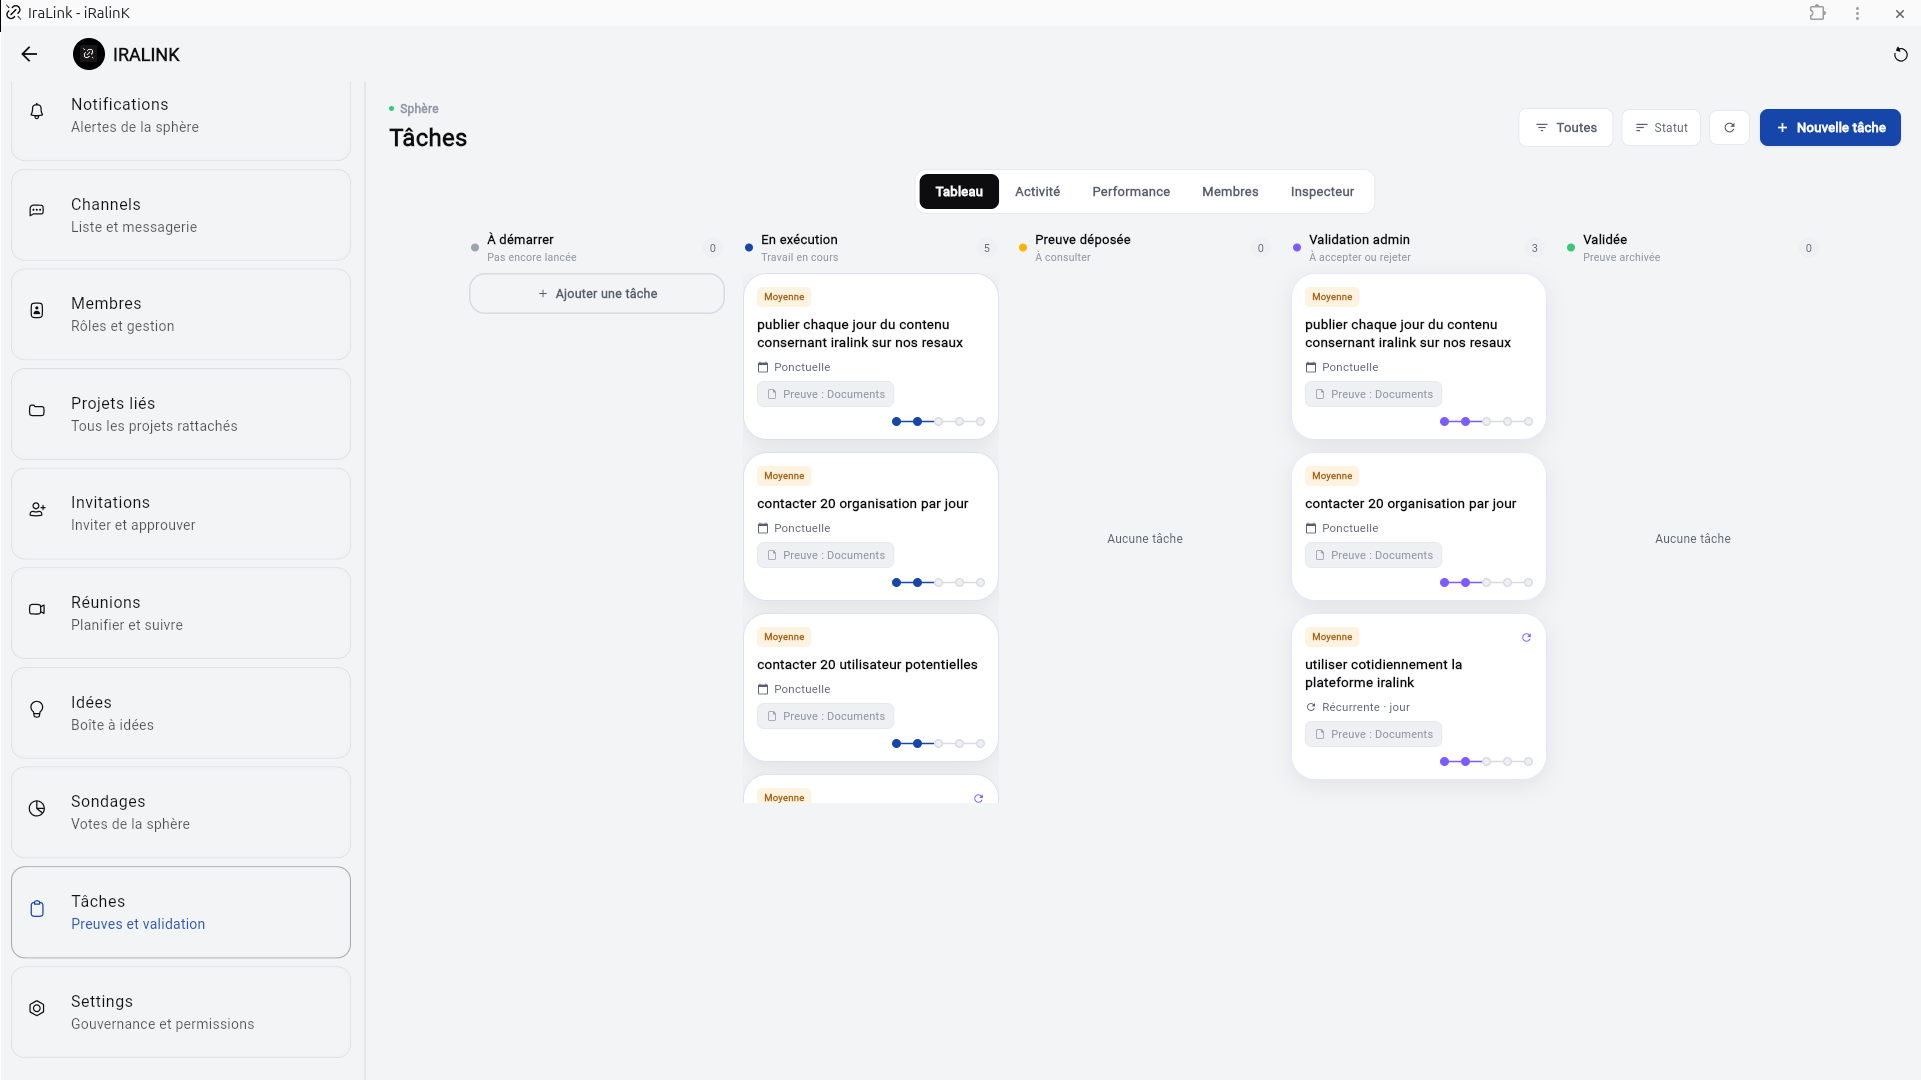Click Ajouter une tâche in À démarrer
The width and height of the screenshot is (1921, 1080).
pyautogui.click(x=597, y=293)
